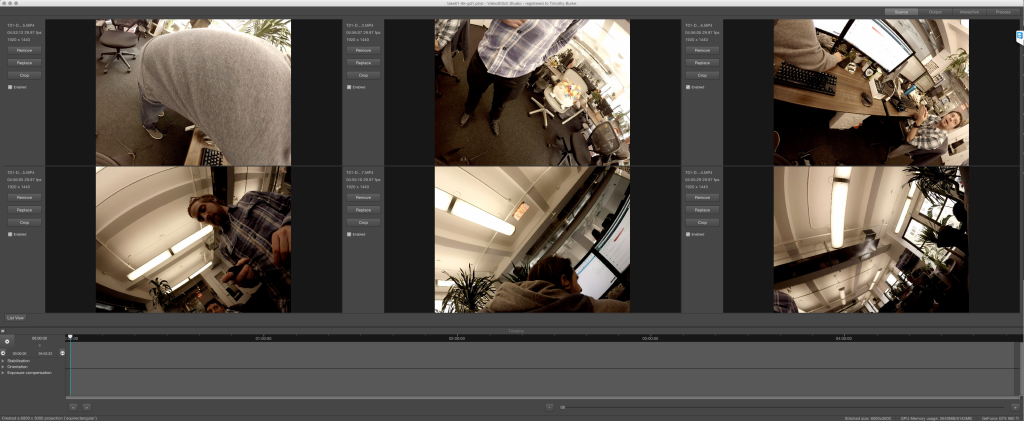
Task: Crop the standing plaid-shirt legs source video
Action: pyautogui.click(x=363, y=75)
